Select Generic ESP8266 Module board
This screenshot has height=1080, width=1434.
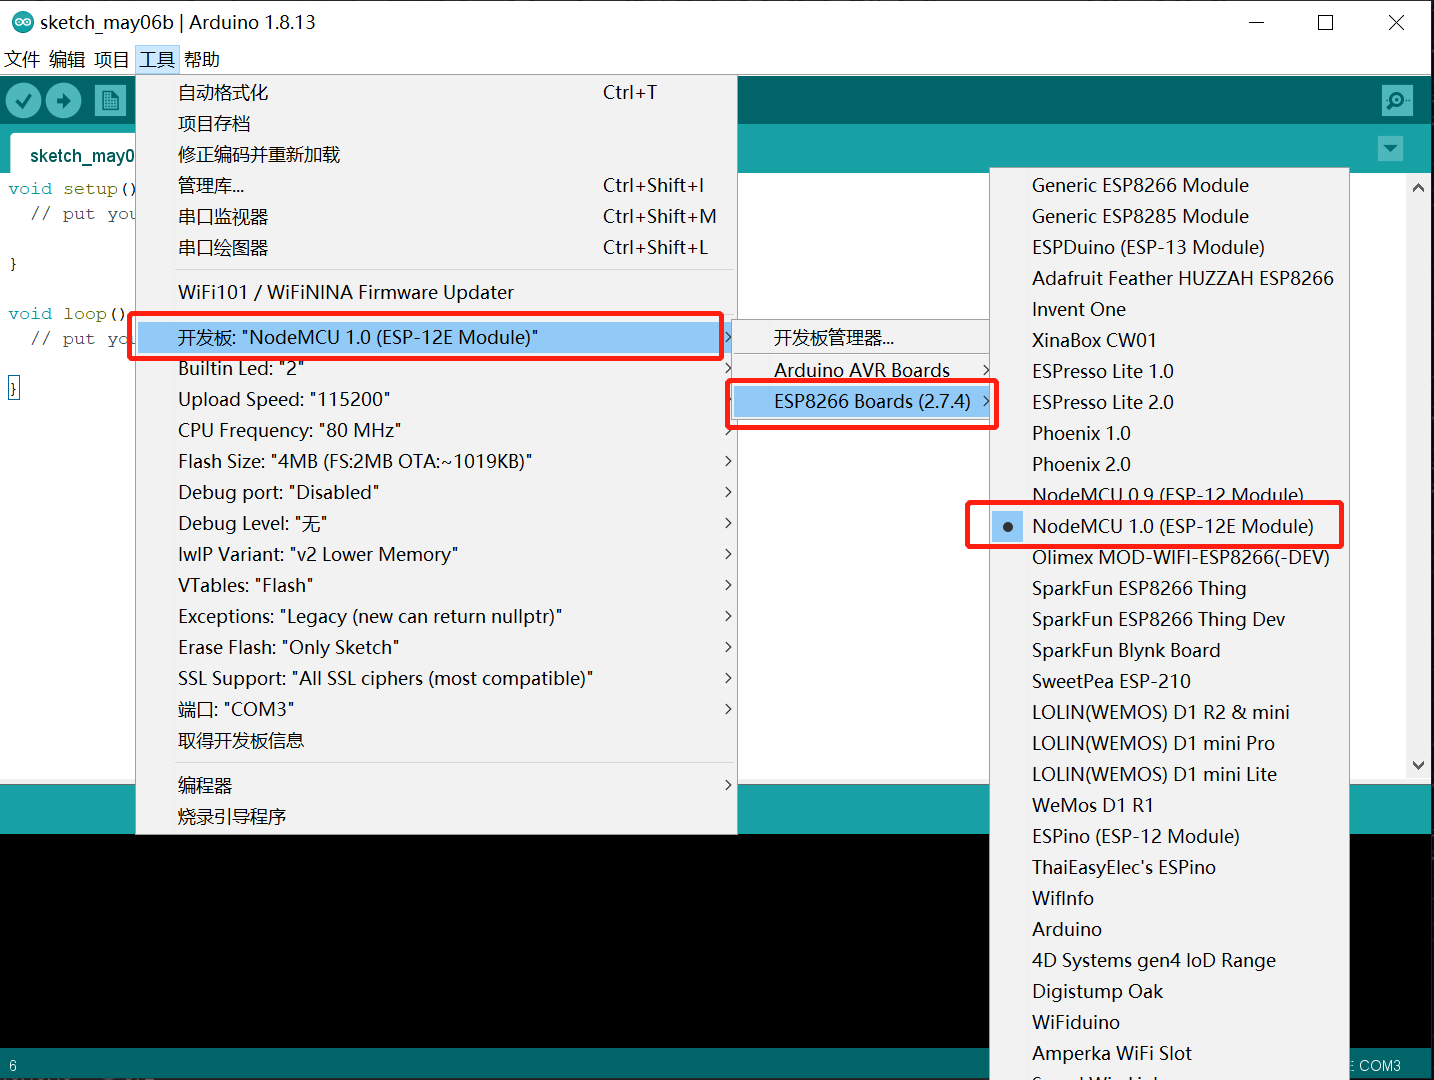tap(1169, 186)
